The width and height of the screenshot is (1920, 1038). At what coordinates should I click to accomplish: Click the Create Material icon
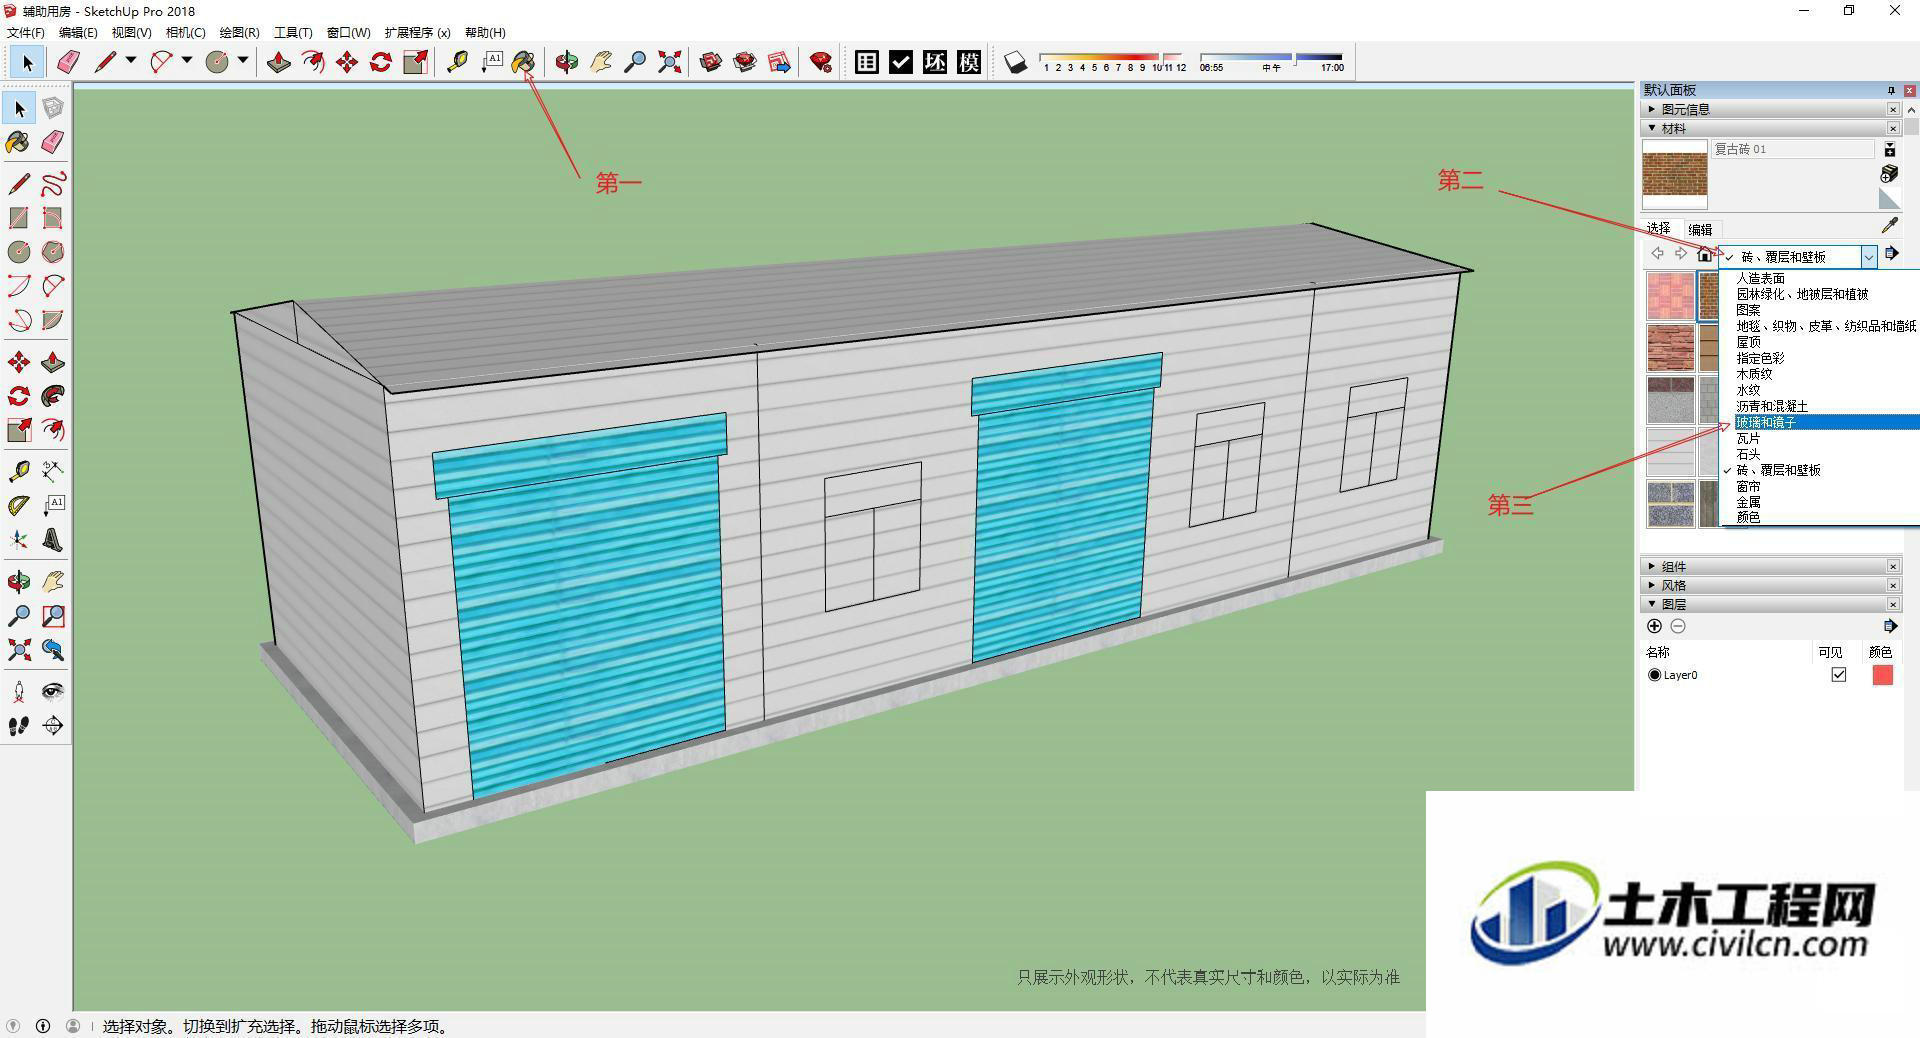click(1889, 174)
